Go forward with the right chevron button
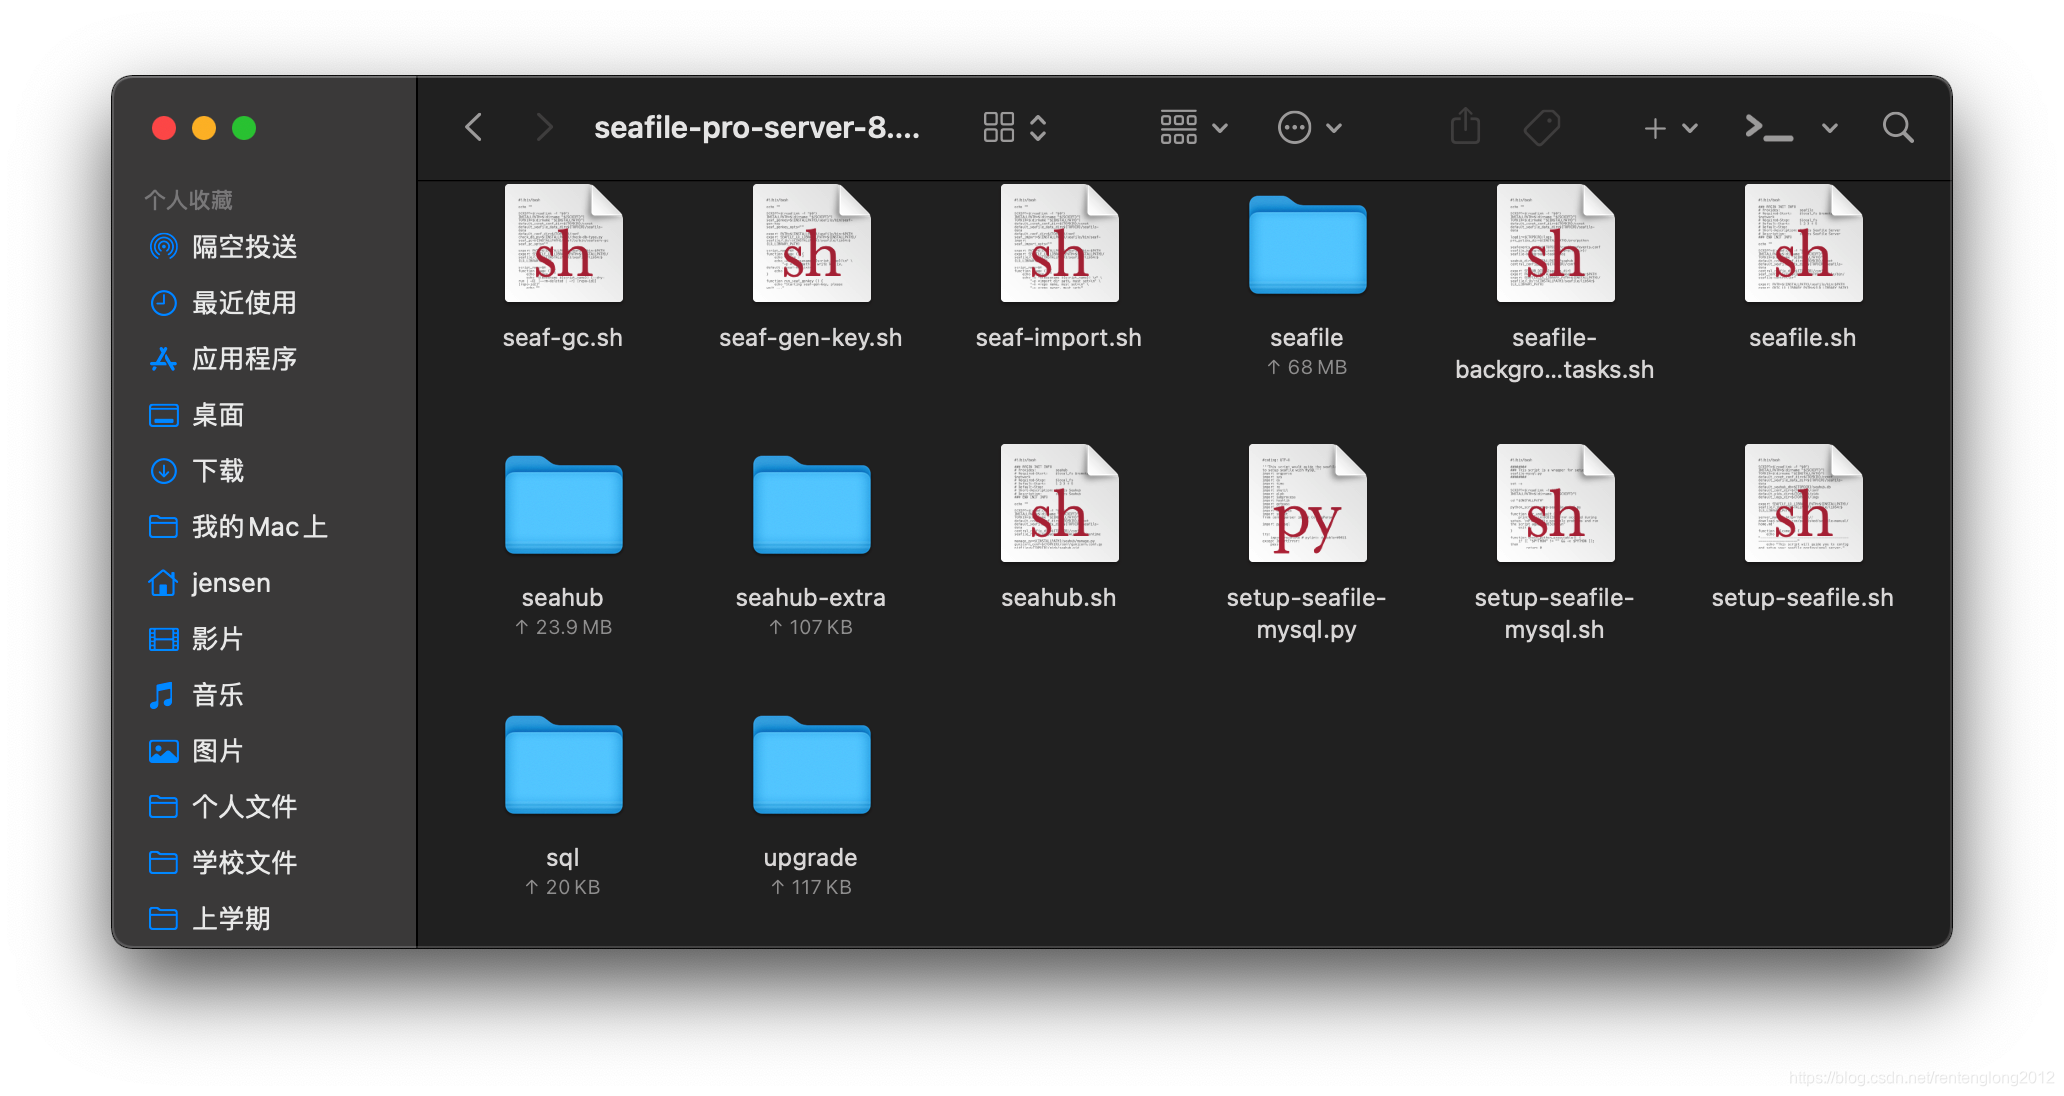 click(x=544, y=127)
